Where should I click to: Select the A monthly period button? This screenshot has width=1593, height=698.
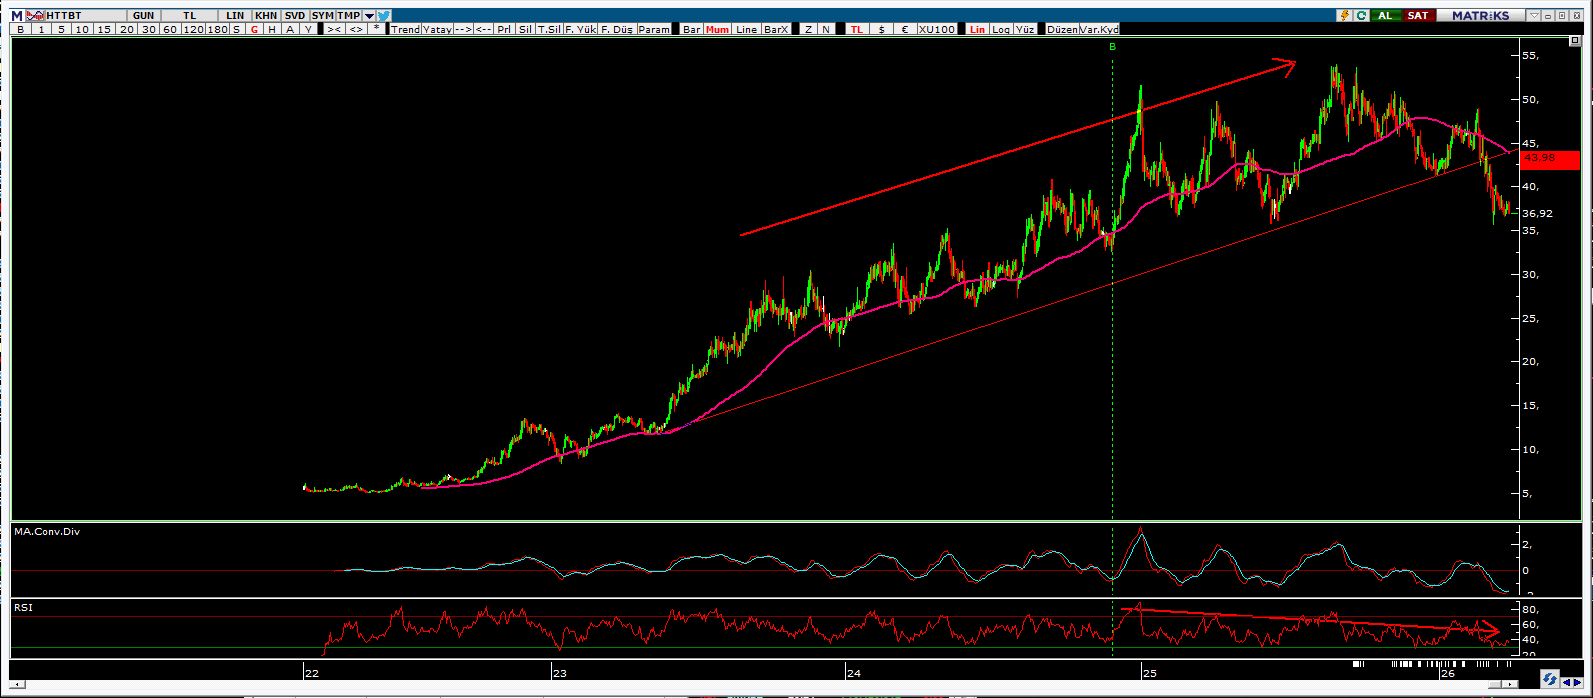coord(290,29)
